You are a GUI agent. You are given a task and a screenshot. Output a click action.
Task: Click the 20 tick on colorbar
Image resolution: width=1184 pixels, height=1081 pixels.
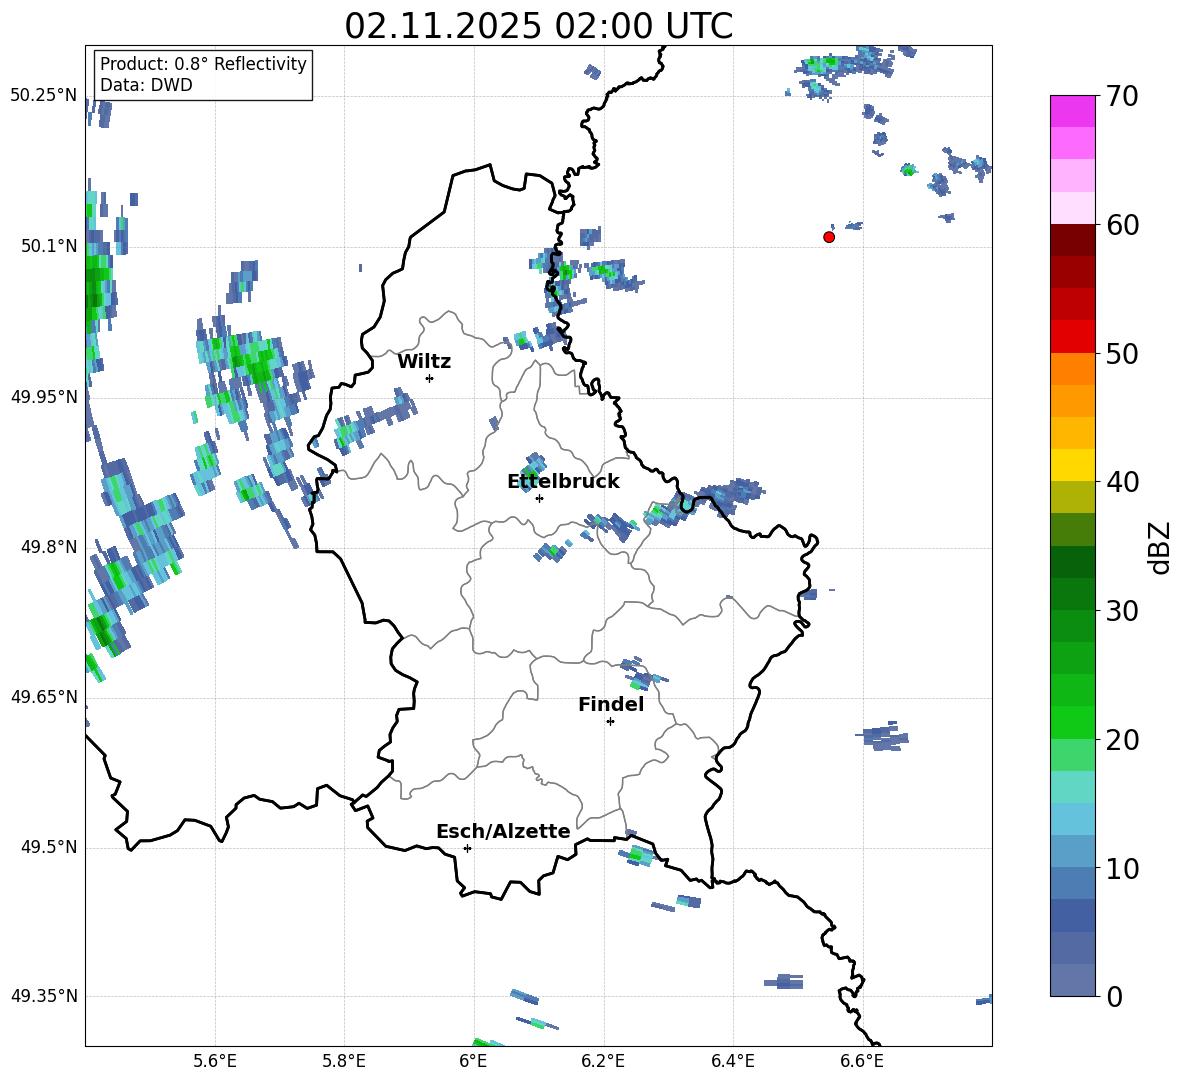(1122, 740)
